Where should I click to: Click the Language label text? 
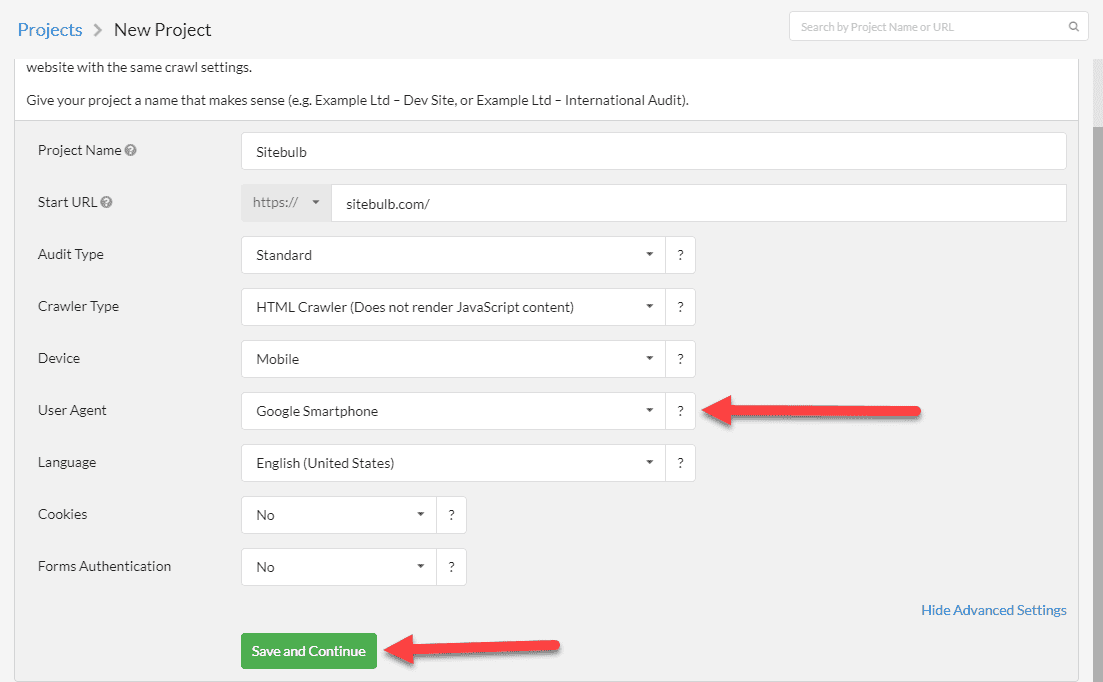click(67, 463)
